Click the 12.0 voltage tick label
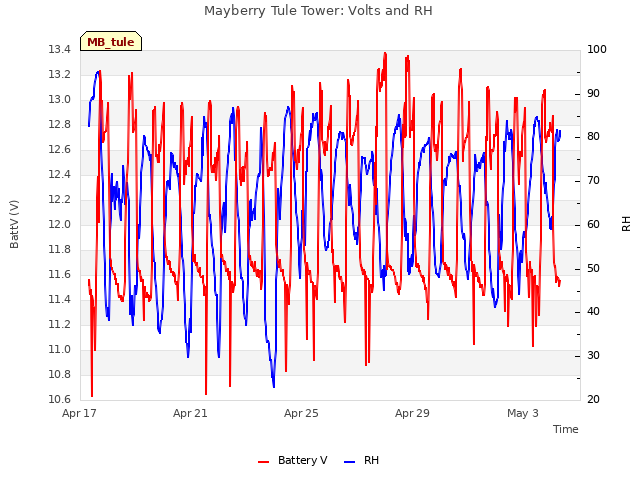The image size is (640, 480). click(60, 224)
